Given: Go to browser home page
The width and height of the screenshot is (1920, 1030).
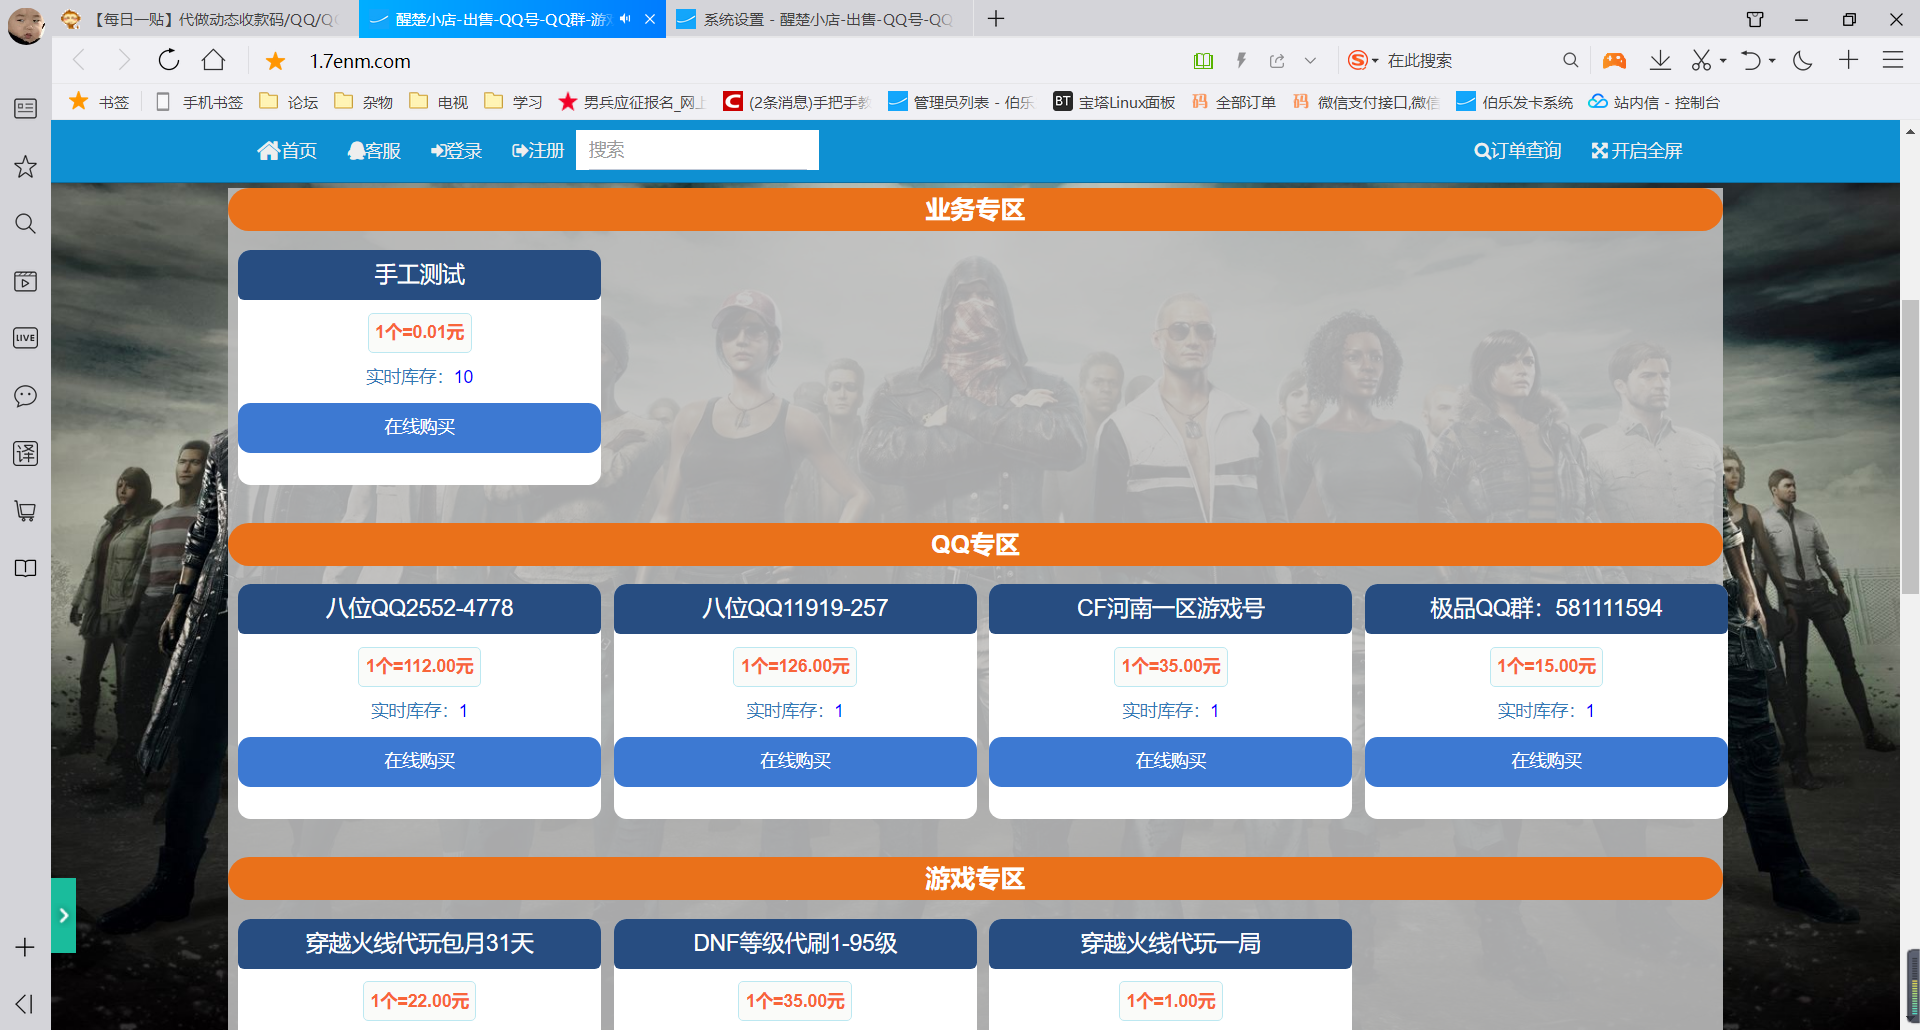Looking at the screenshot, I should click(213, 60).
